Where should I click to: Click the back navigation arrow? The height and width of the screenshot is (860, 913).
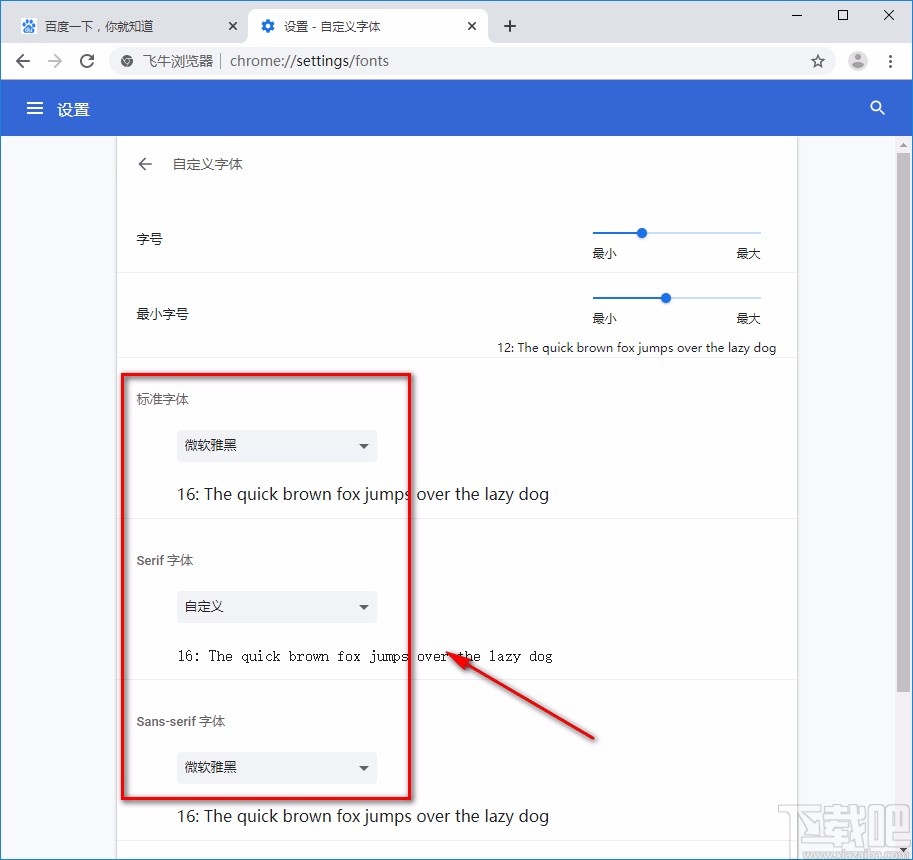pyautogui.click(x=22, y=60)
